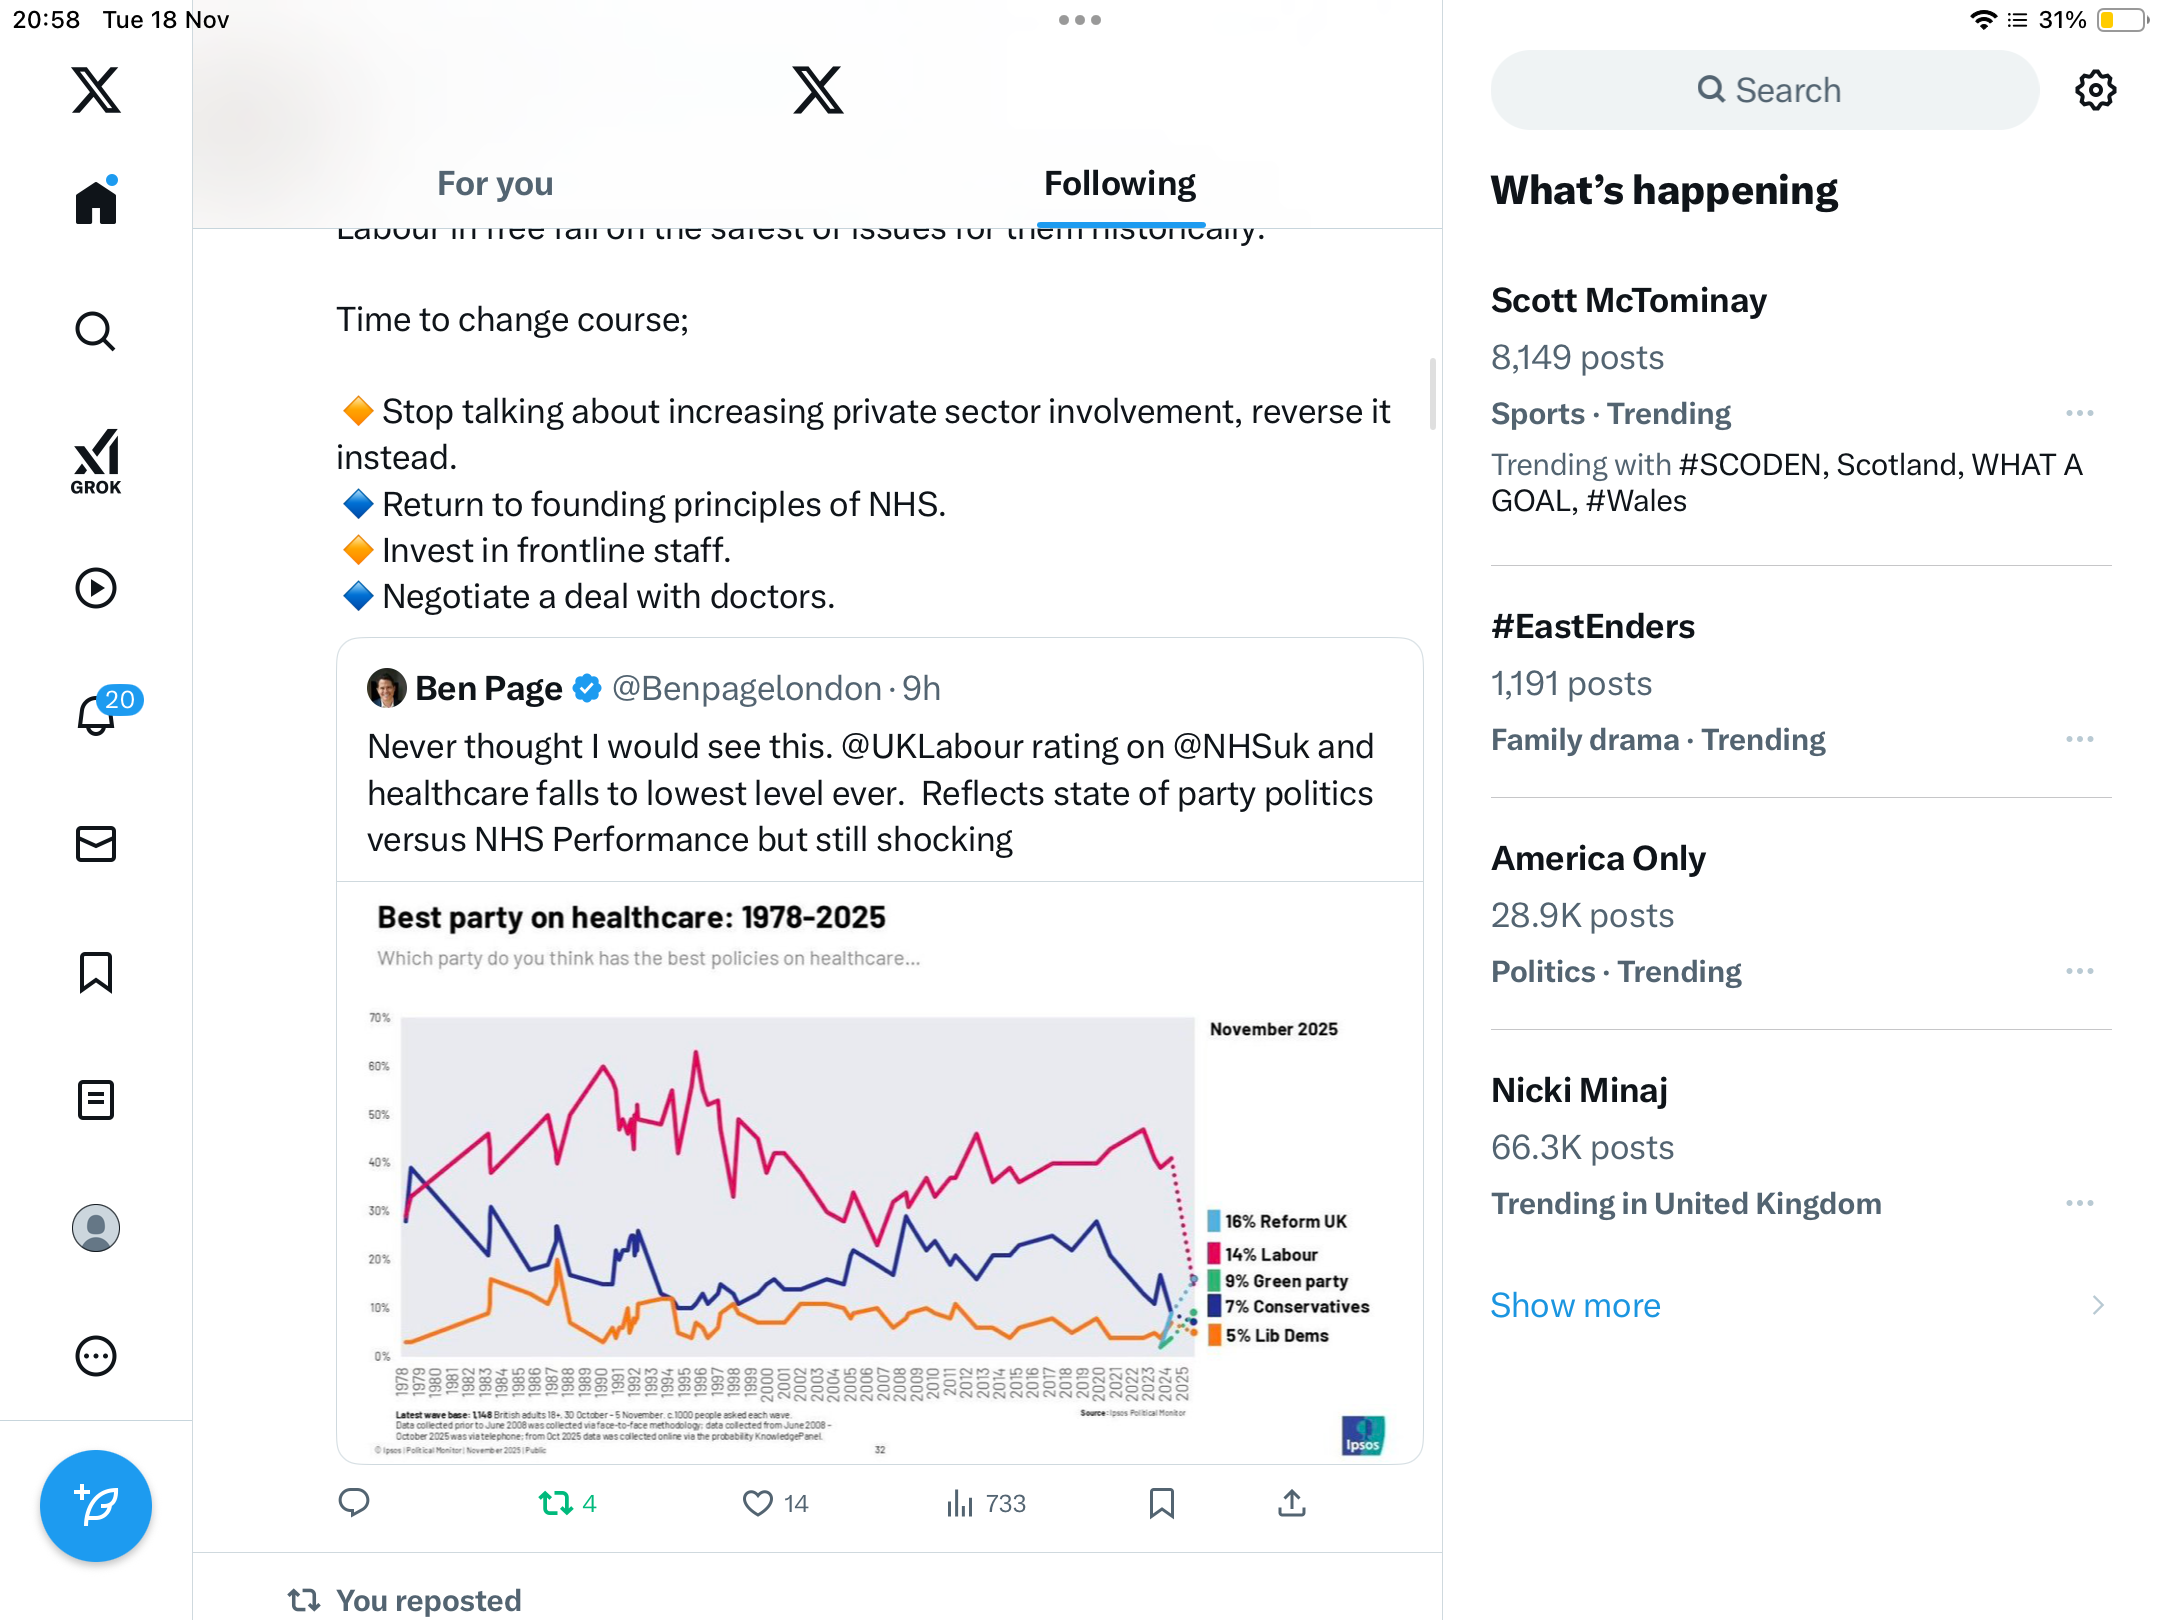Screen dimensions: 2160x1620
Task: Switch to the For you tab
Action: 495,184
